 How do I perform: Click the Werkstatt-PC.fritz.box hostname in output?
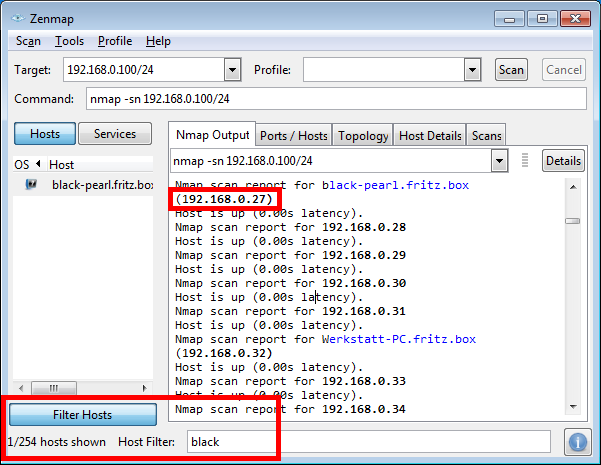point(399,339)
